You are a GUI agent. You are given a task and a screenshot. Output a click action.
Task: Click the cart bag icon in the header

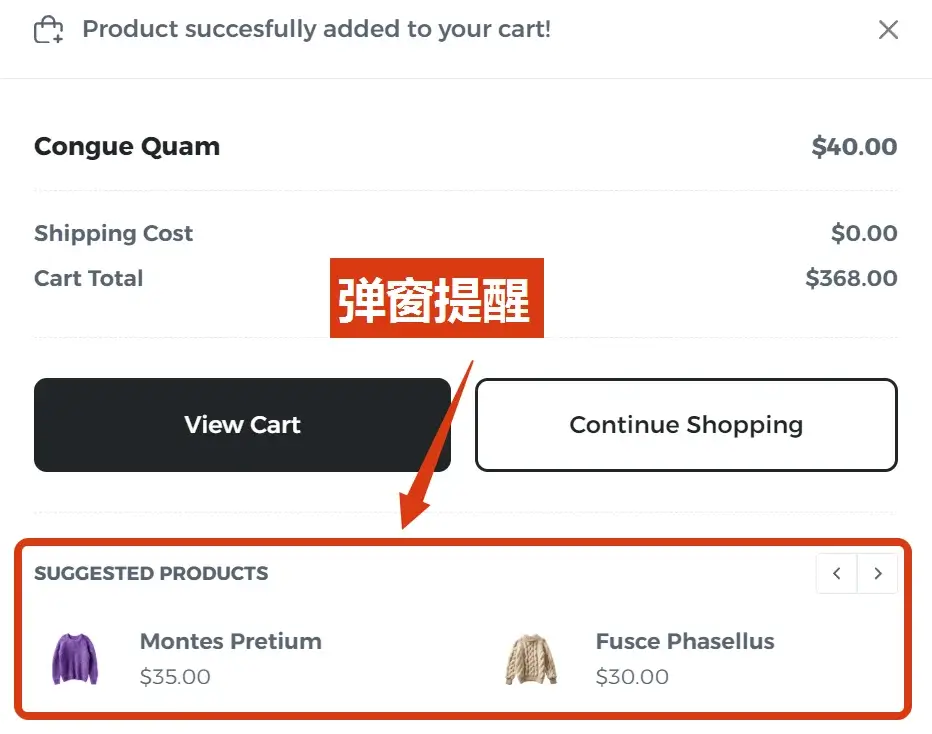[48, 30]
